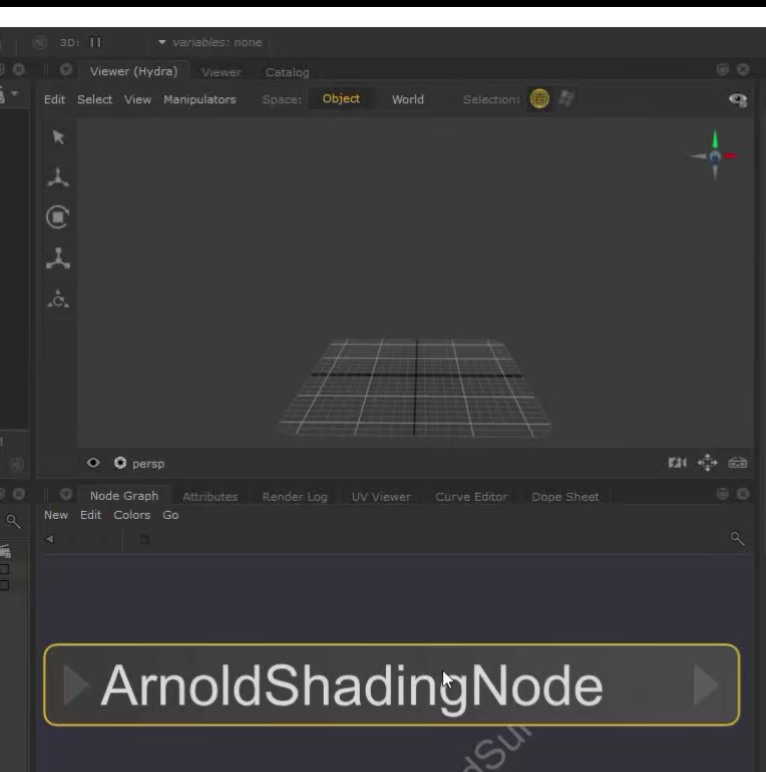Screen dimensions: 766x772
Task: Open the variables: none dropdown
Action: [x=210, y=43]
